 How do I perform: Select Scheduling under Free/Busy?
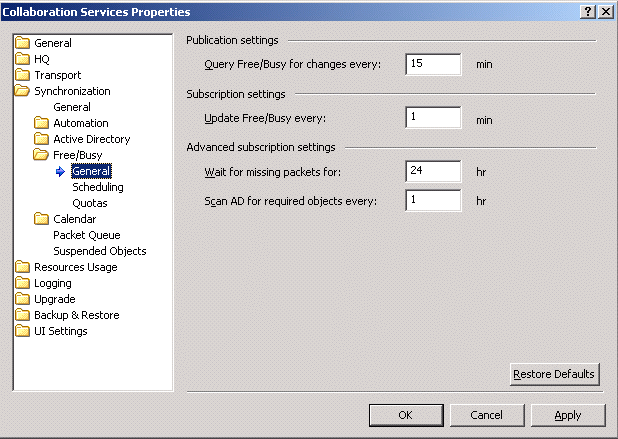click(98, 187)
